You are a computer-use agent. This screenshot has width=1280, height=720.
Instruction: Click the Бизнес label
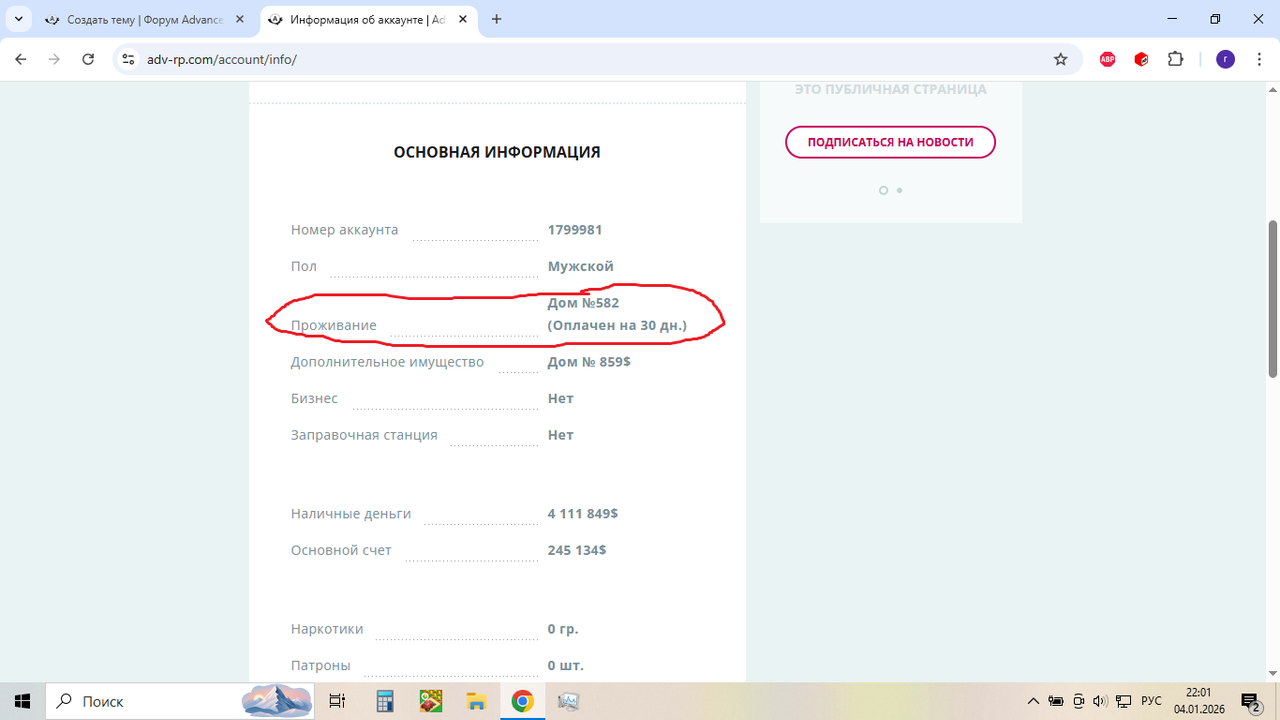coord(314,398)
